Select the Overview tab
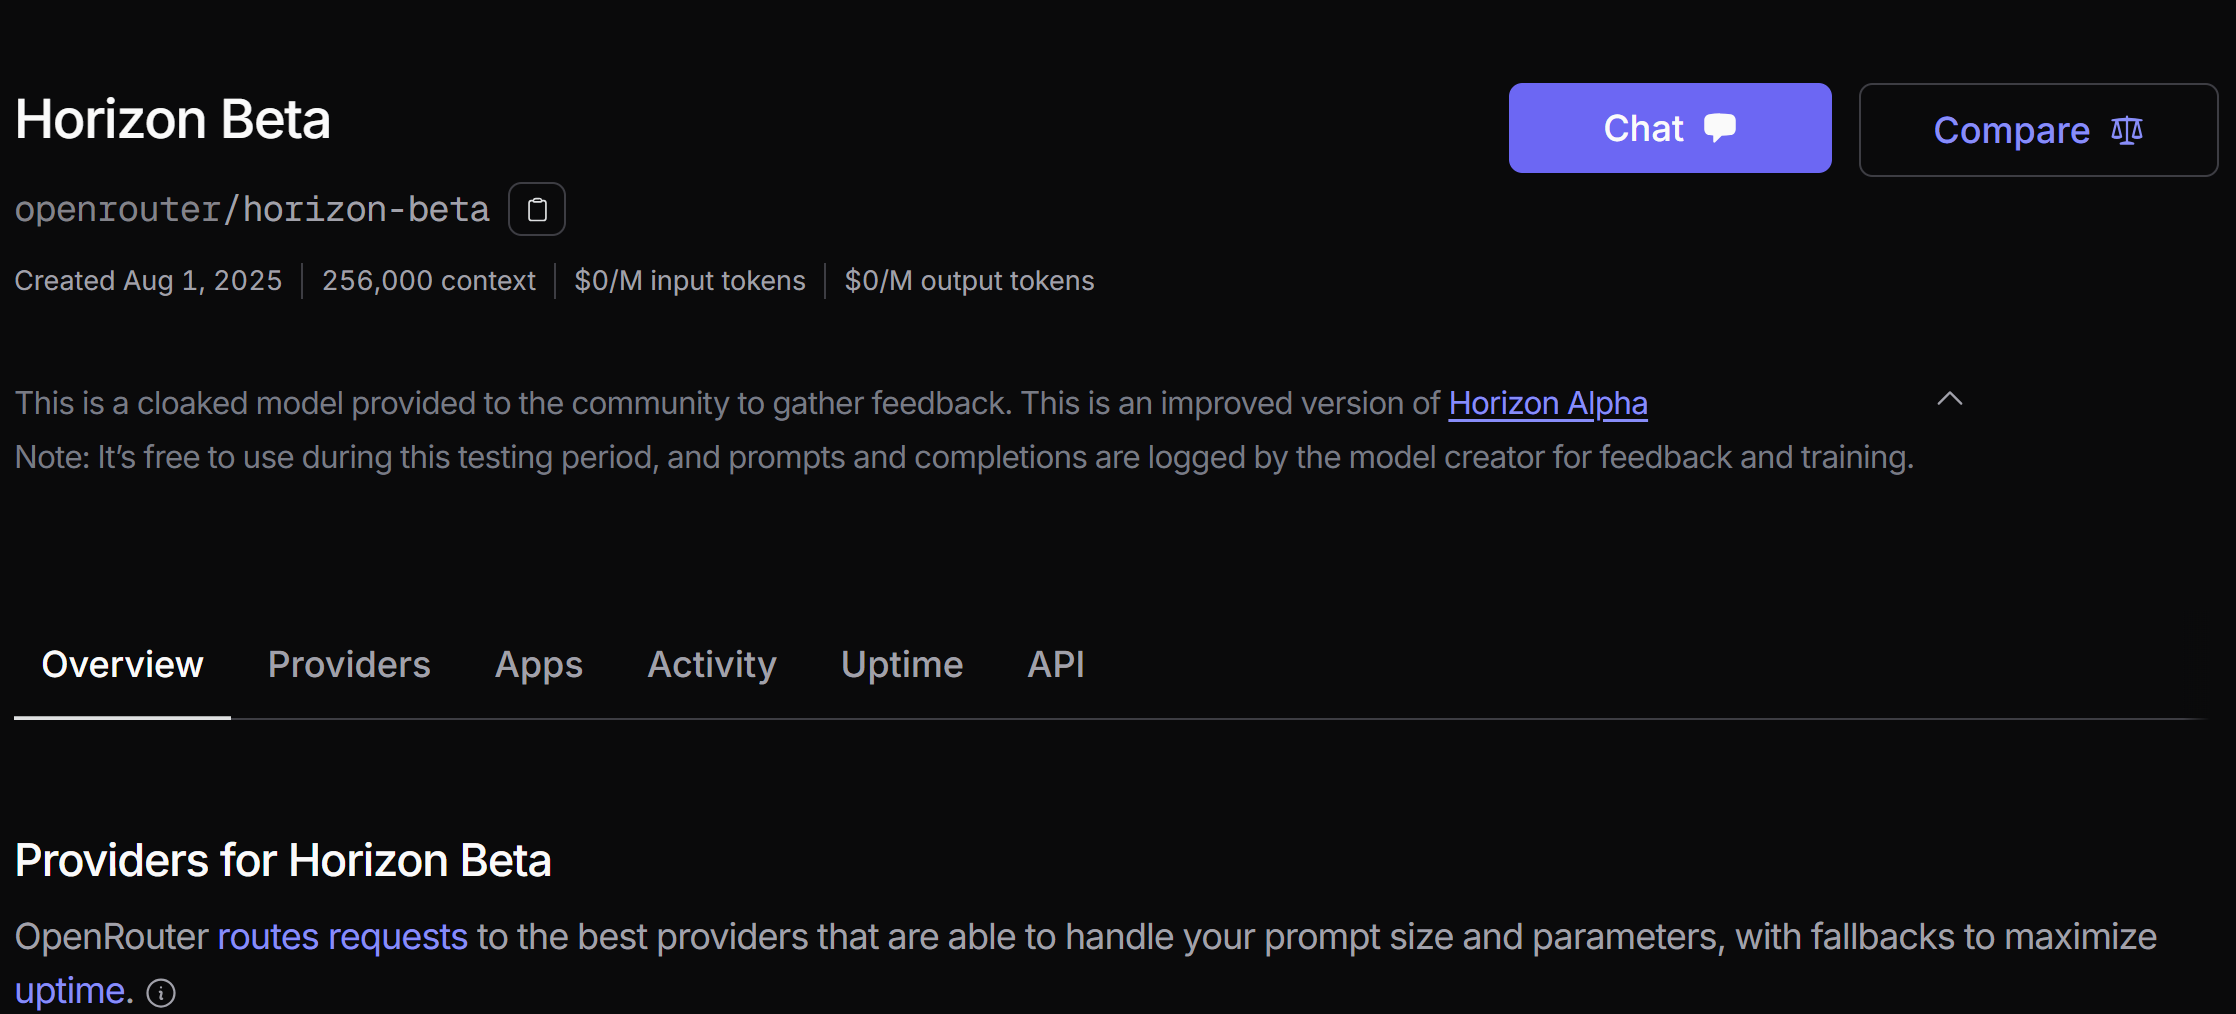The height and width of the screenshot is (1014, 2236). click(122, 665)
